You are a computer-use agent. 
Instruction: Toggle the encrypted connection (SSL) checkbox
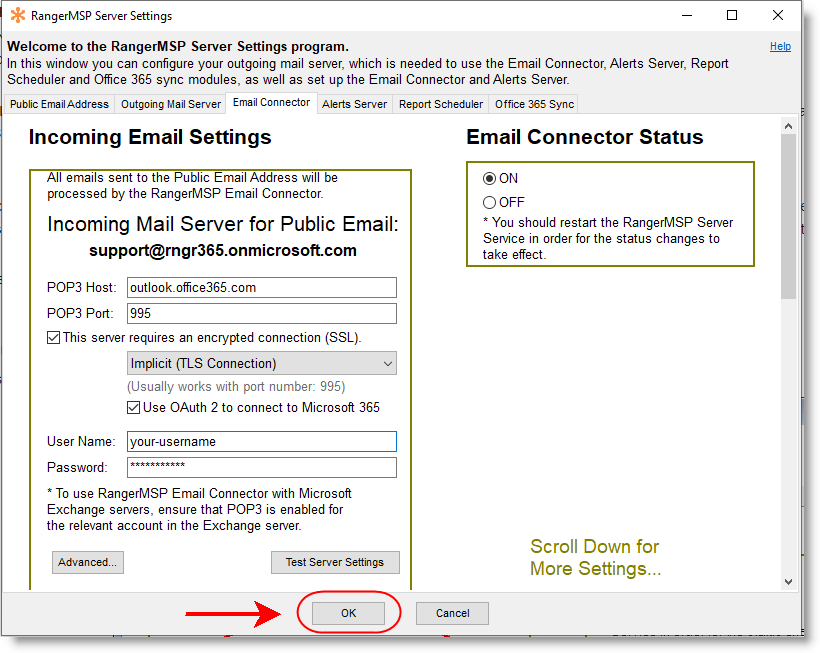[x=54, y=338]
